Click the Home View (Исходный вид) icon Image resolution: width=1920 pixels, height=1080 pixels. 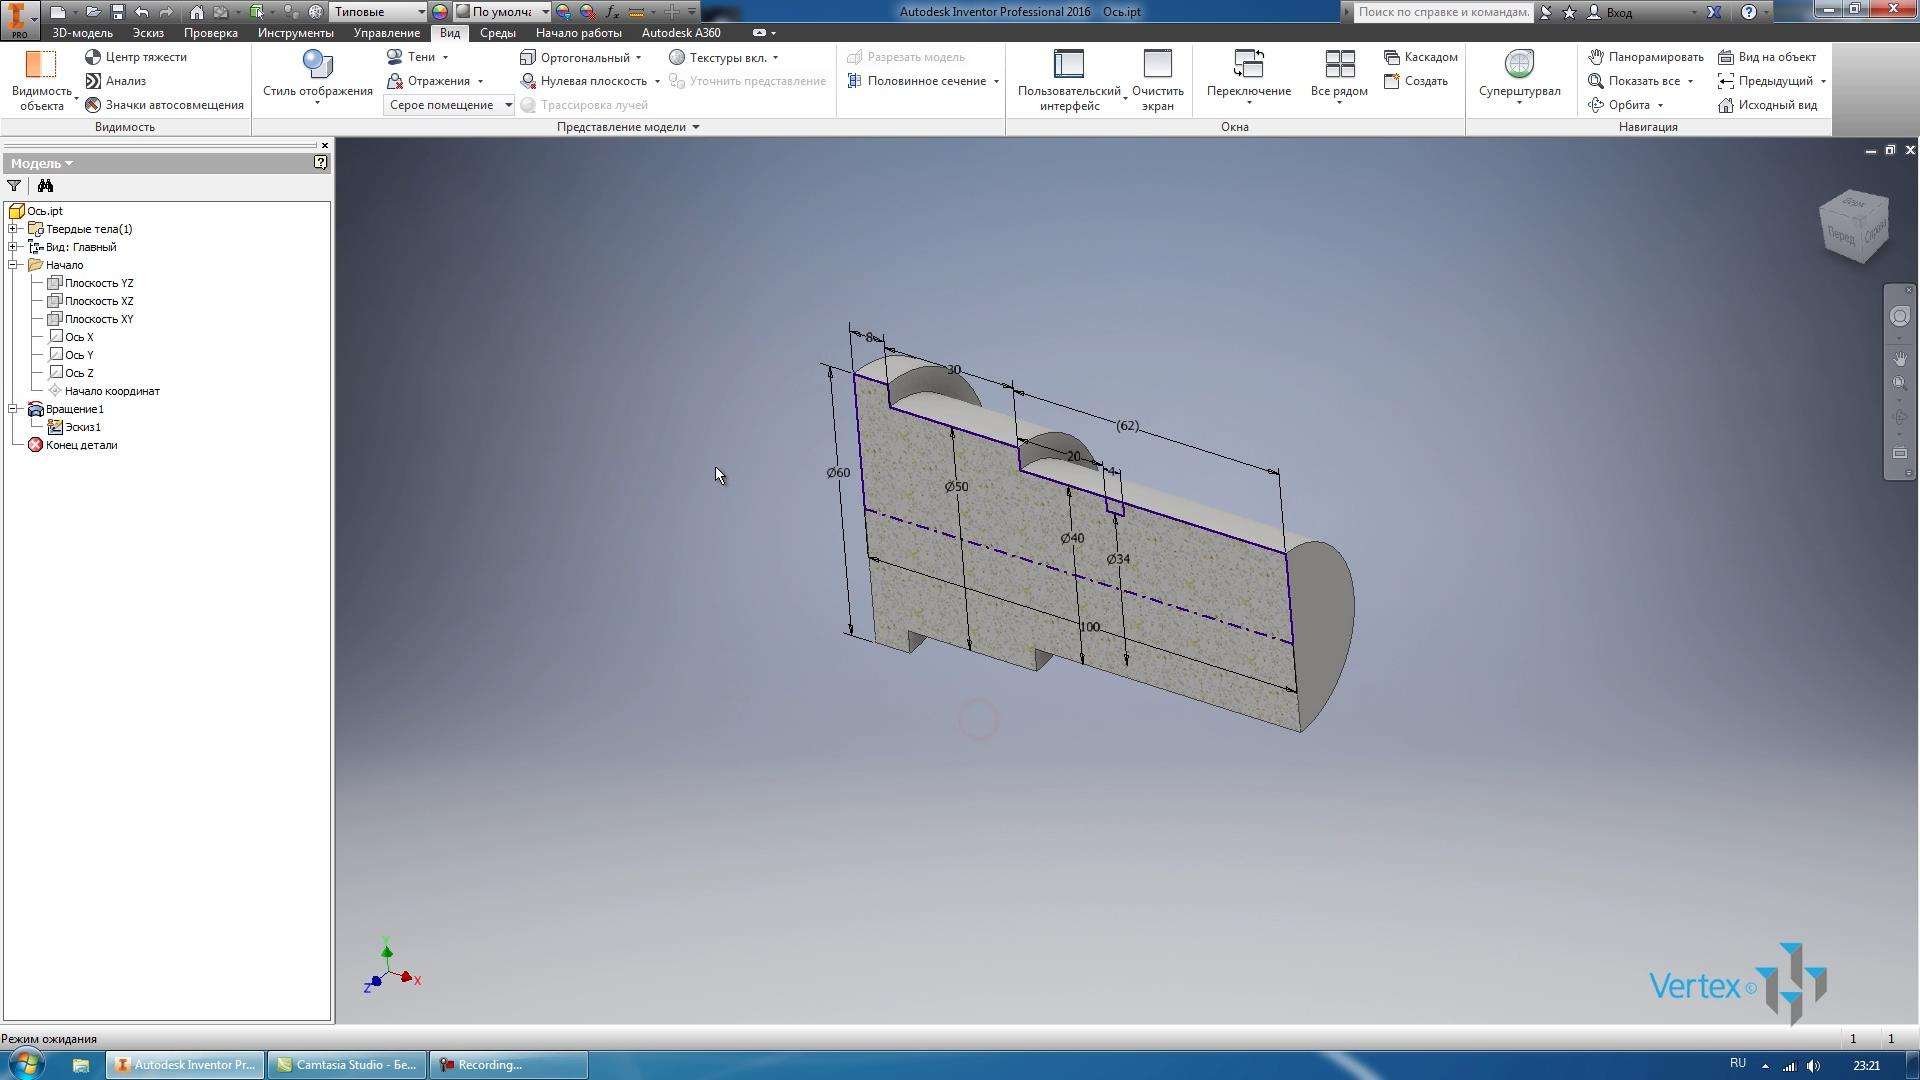point(1725,105)
